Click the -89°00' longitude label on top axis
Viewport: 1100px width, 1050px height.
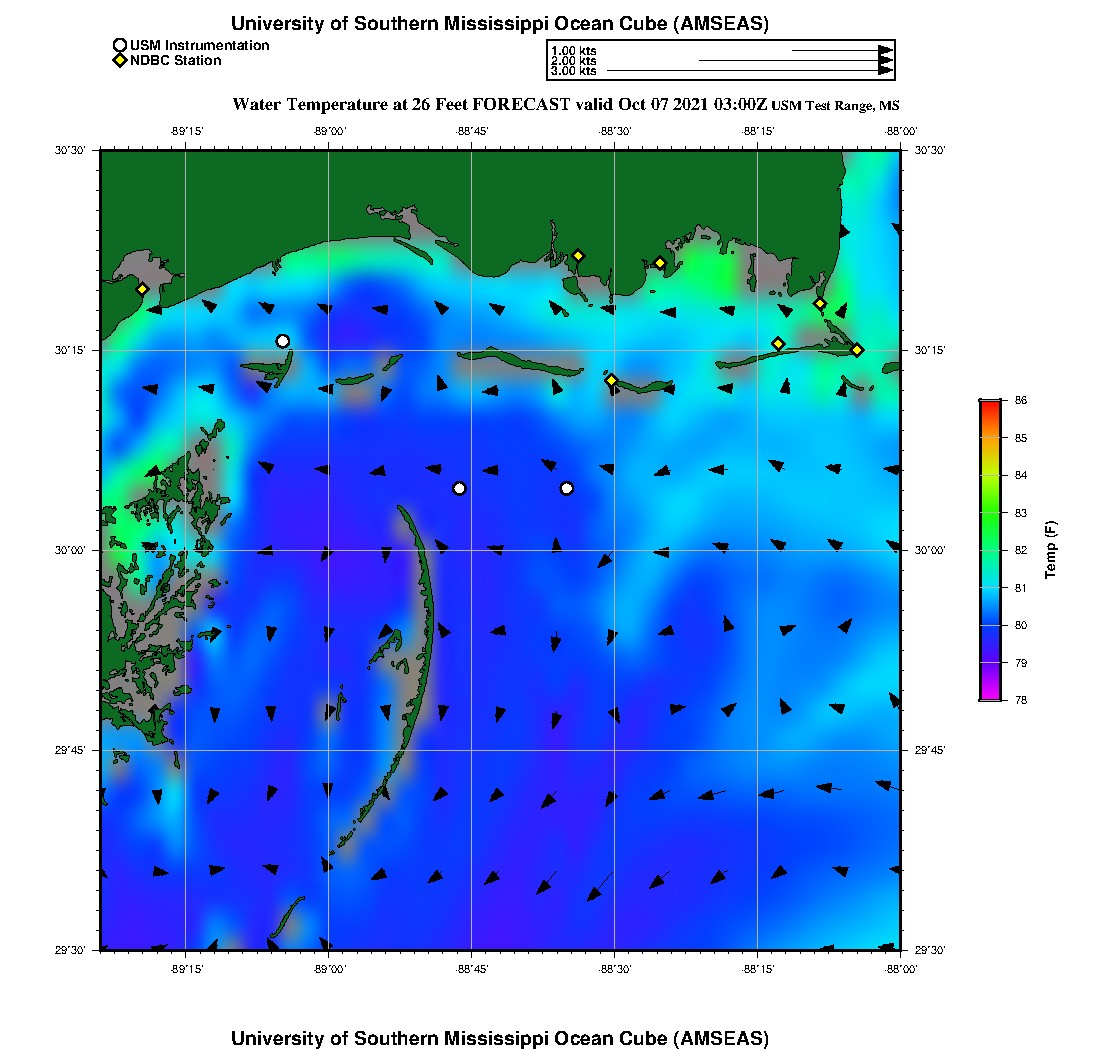(328, 131)
